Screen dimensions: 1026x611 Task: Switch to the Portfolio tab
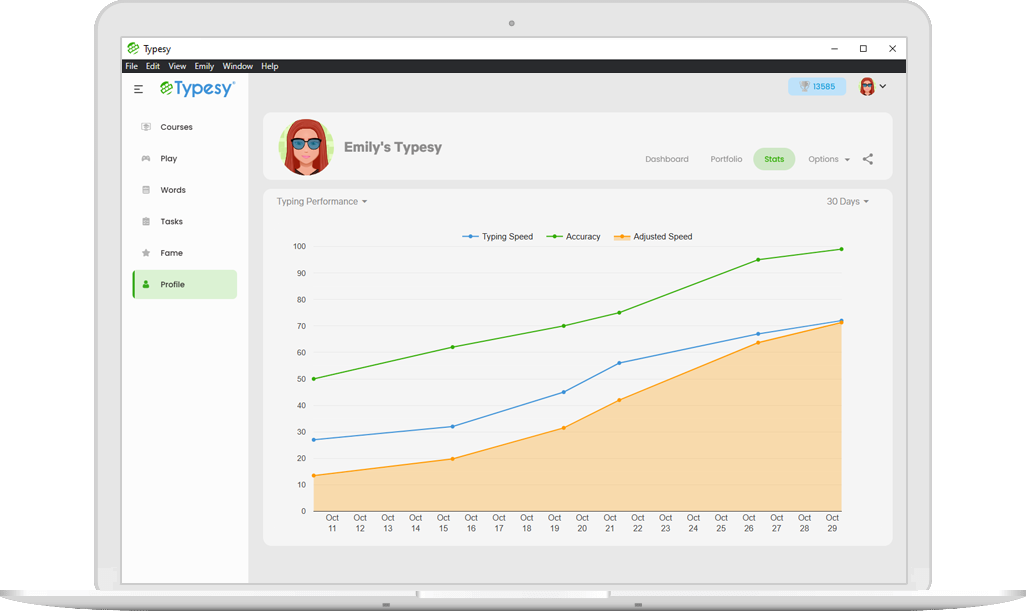(x=726, y=159)
